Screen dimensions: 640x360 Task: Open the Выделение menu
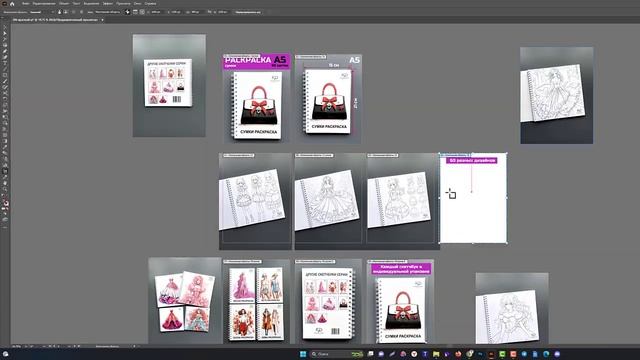pos(91,3)
